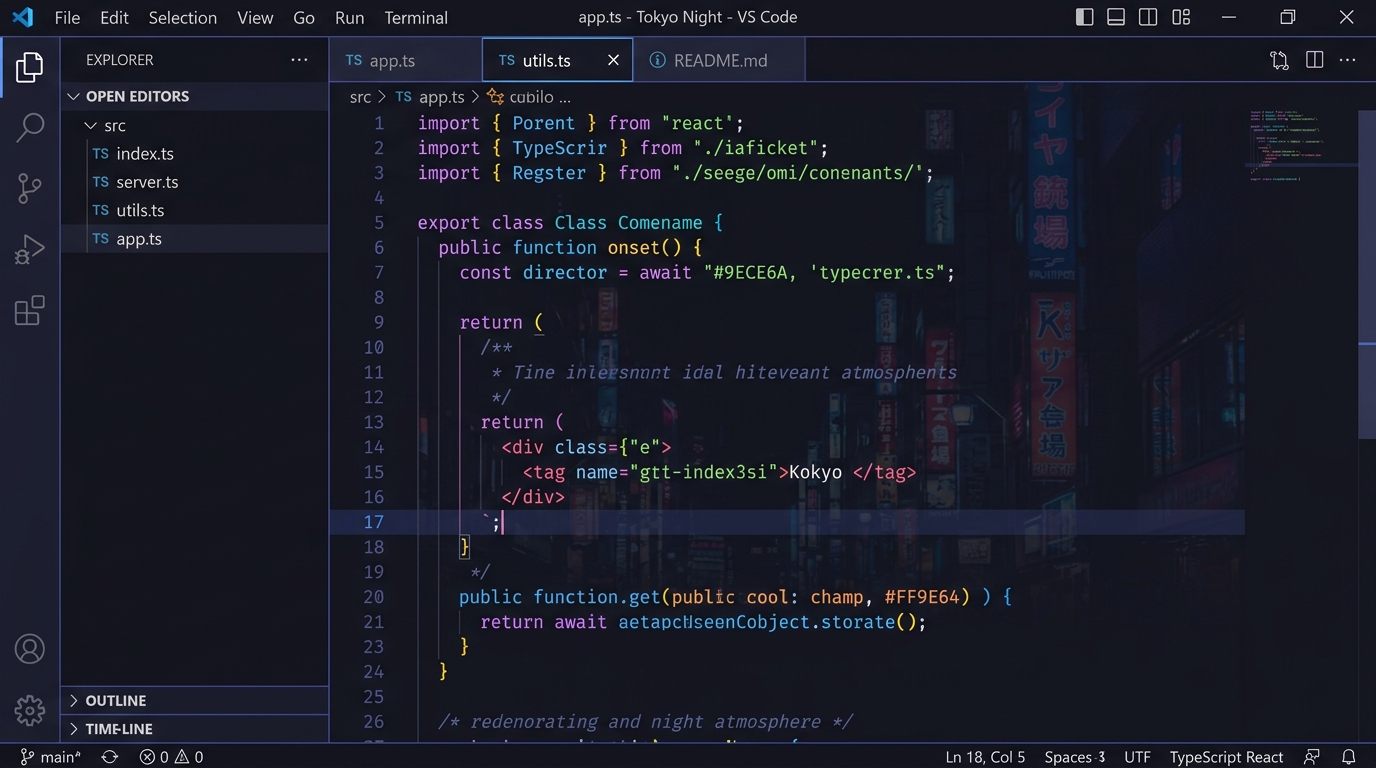
Task: Collapse the Open Editors section
Action: point(195,96)
